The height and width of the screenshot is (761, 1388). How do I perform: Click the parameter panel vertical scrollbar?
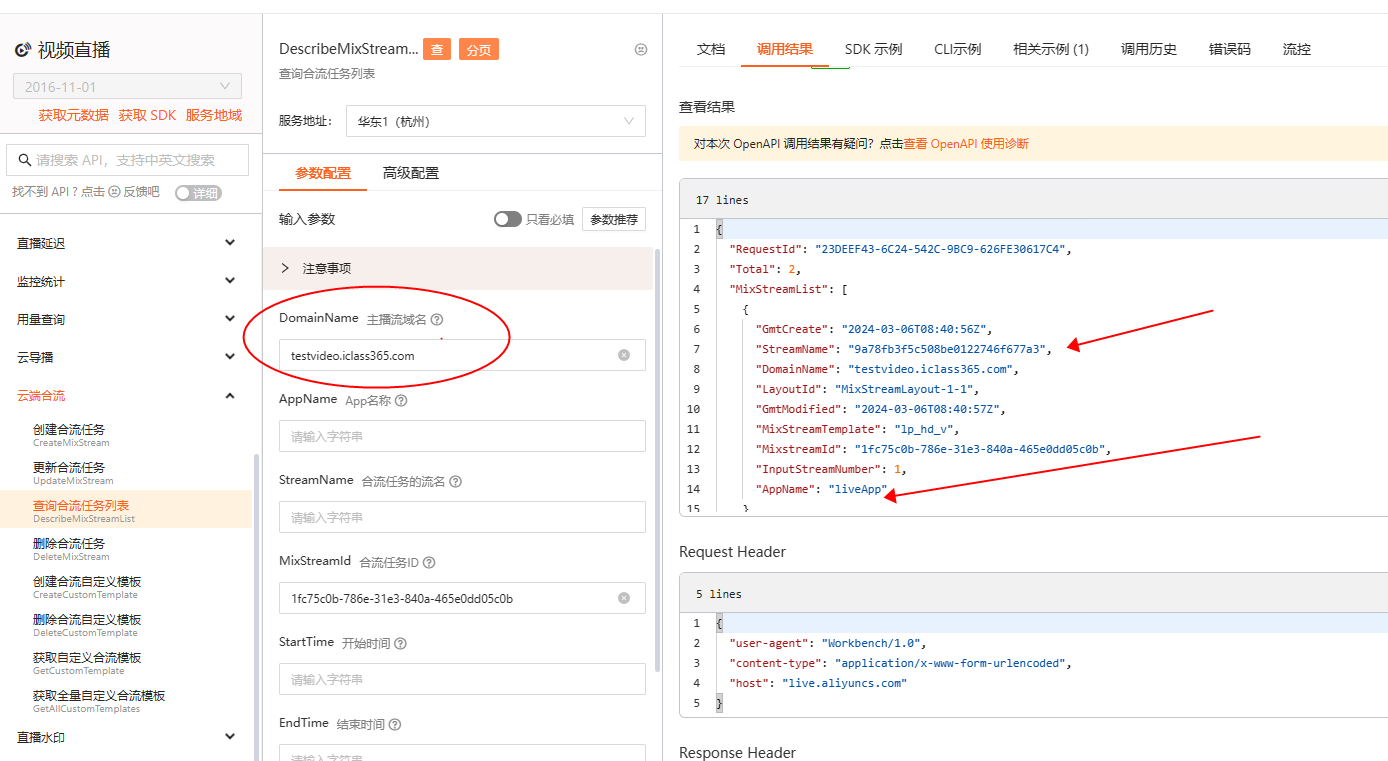click(x=657, y=460)
